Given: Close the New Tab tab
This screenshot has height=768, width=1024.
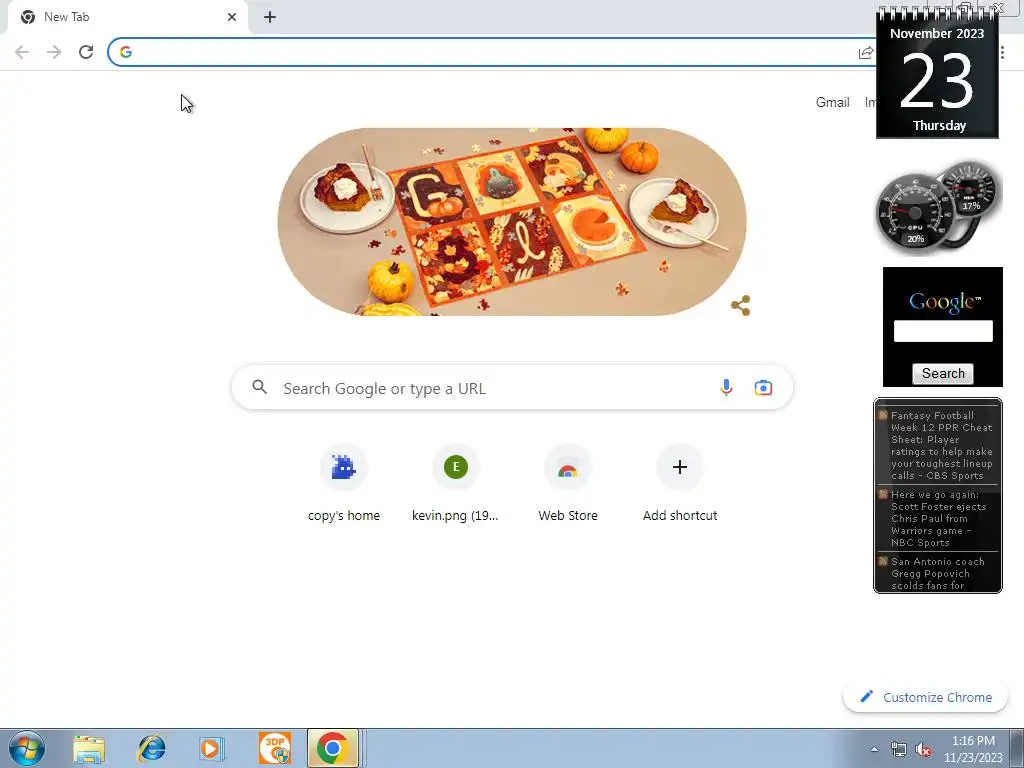Looking at the screenshot, I should 232,17.
